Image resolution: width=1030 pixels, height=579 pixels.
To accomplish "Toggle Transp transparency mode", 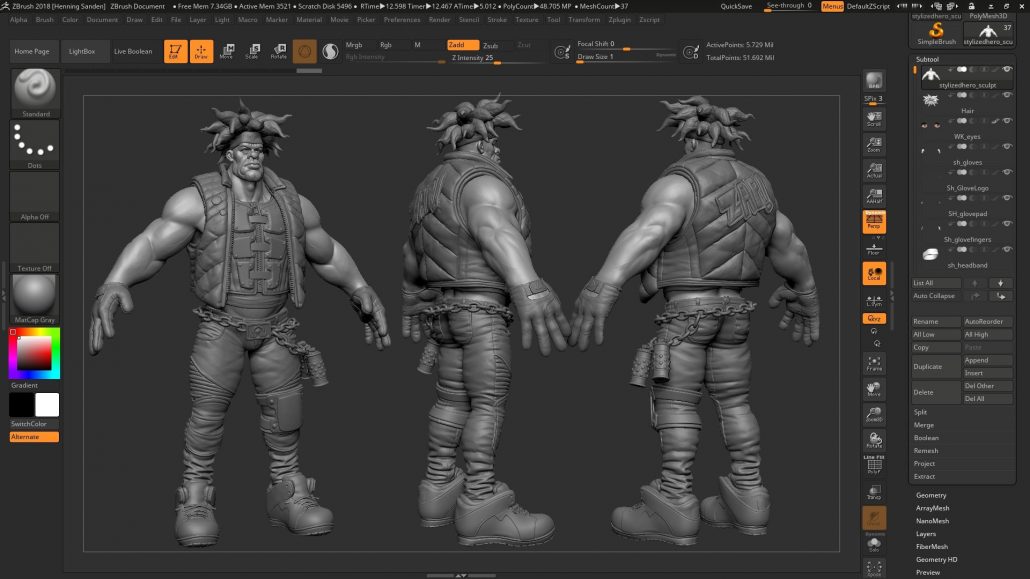I will (x=874, y=492).
